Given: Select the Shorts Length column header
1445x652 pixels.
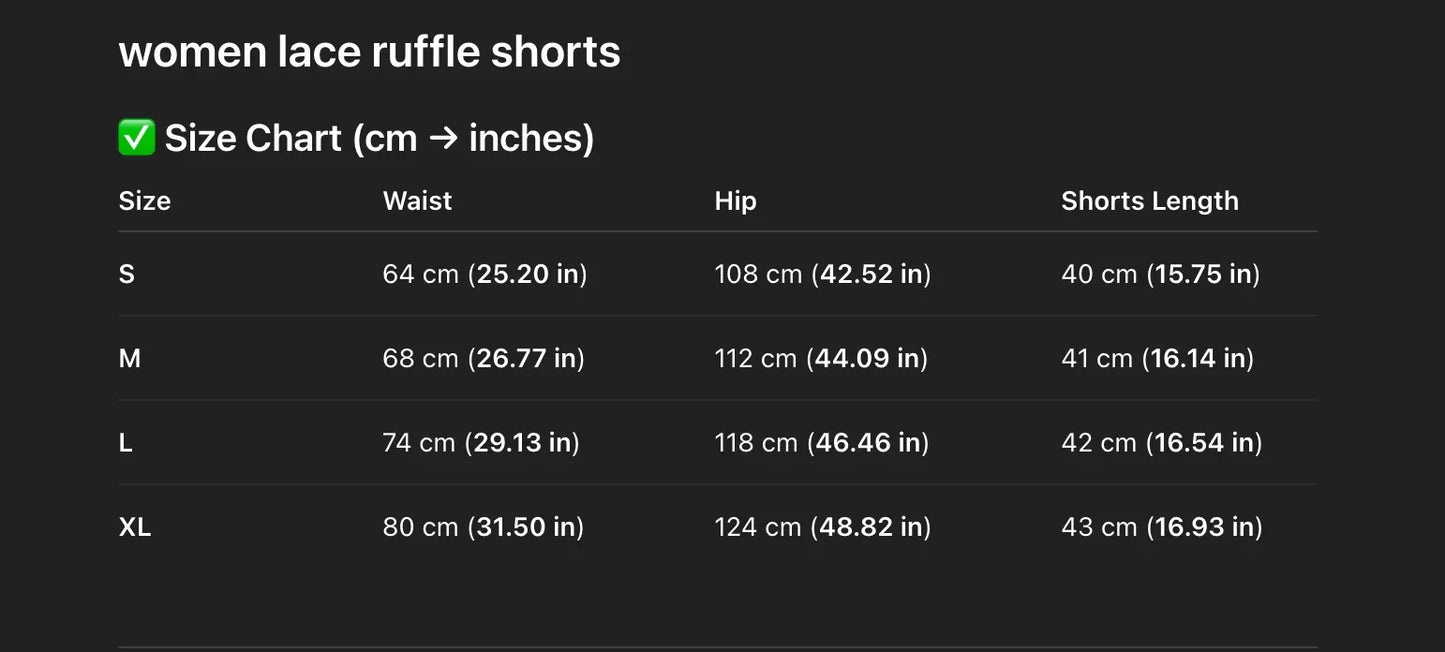Looking at the screenshot, I should (1149, 201).
